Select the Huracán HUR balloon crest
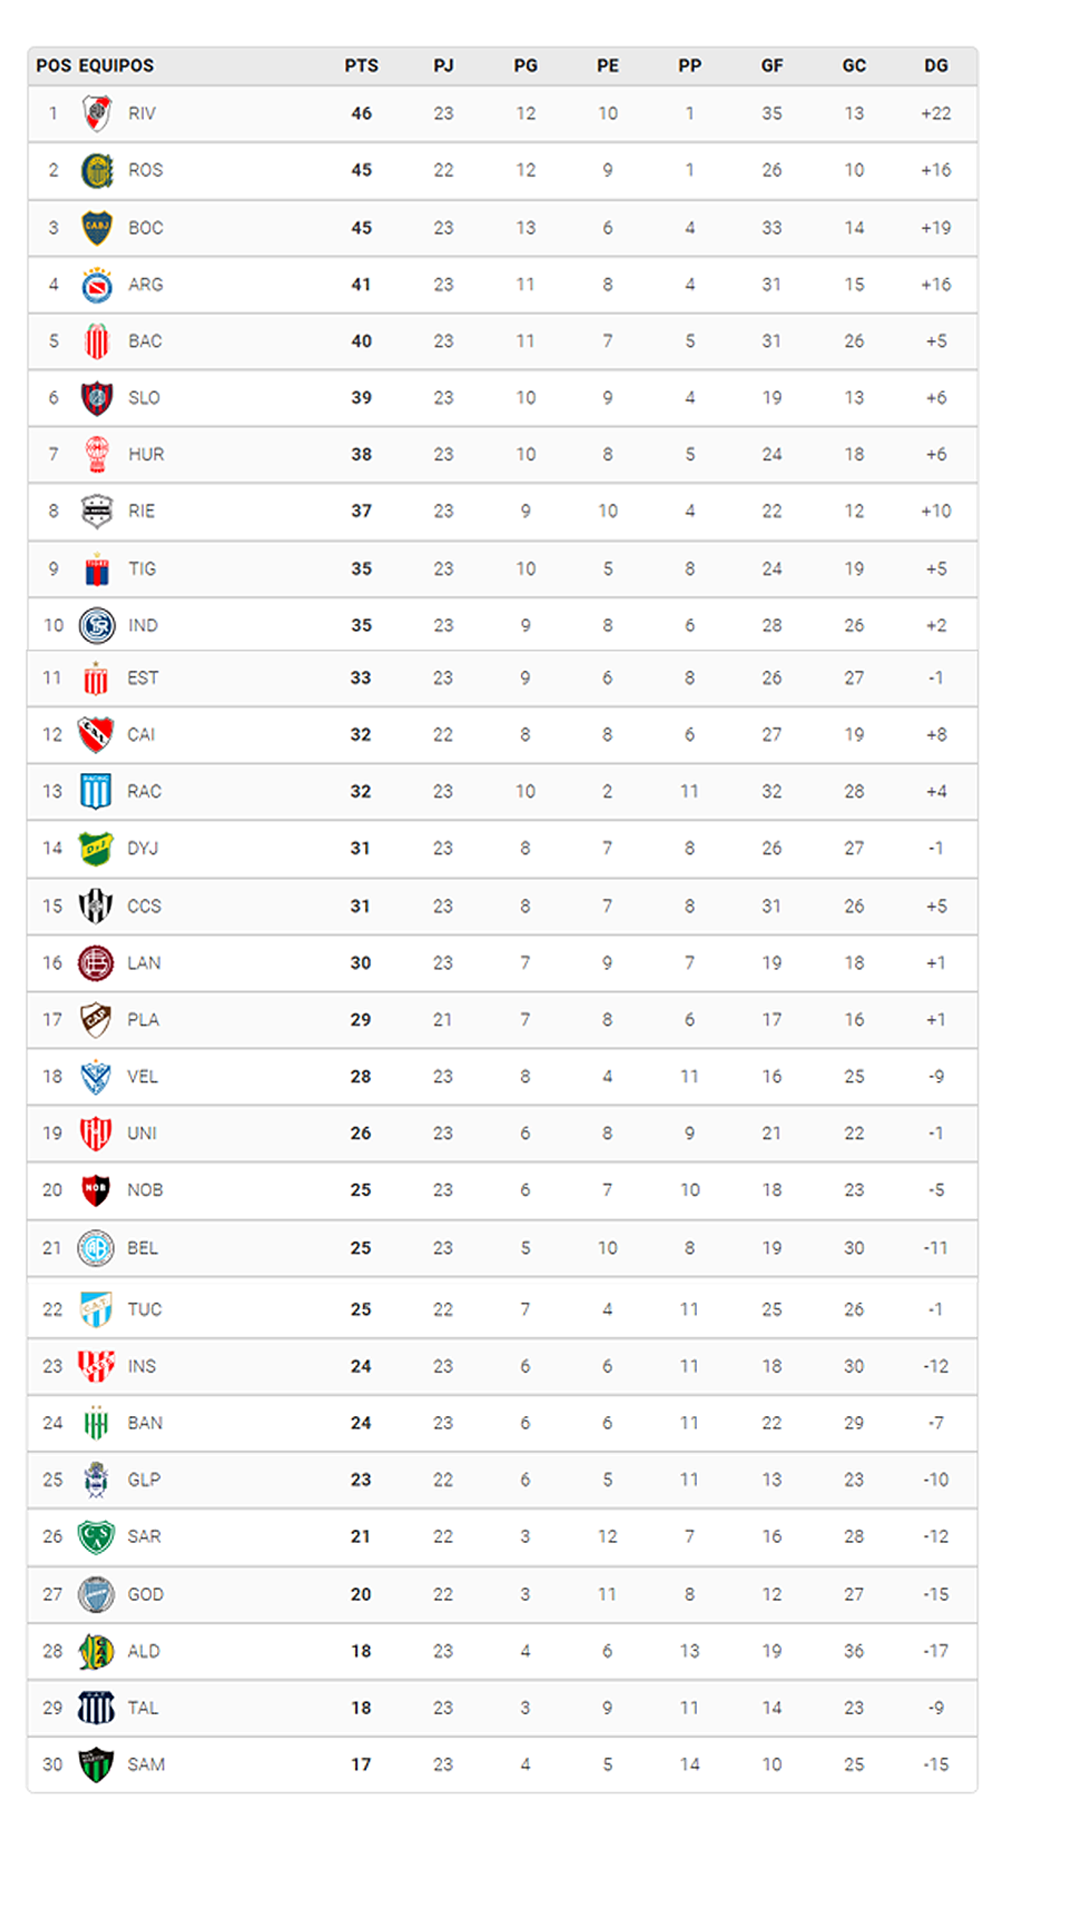This screenshot has height=1920, width=1080. coord(97,454)
